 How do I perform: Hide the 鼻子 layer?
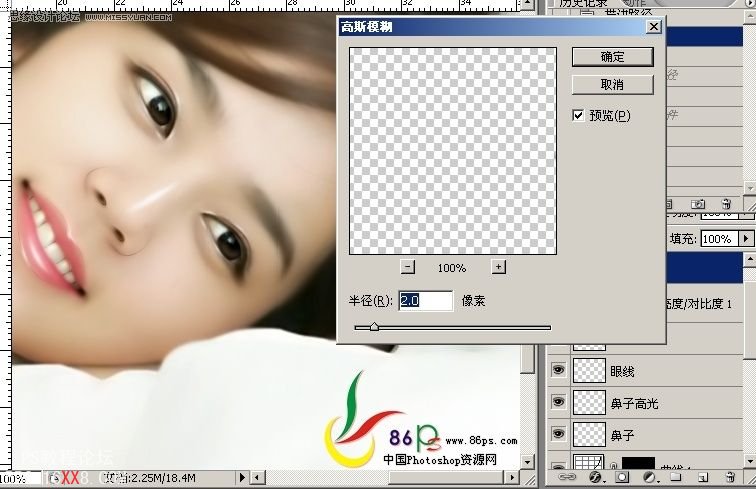pyautogui.click(x=558, y=435)
